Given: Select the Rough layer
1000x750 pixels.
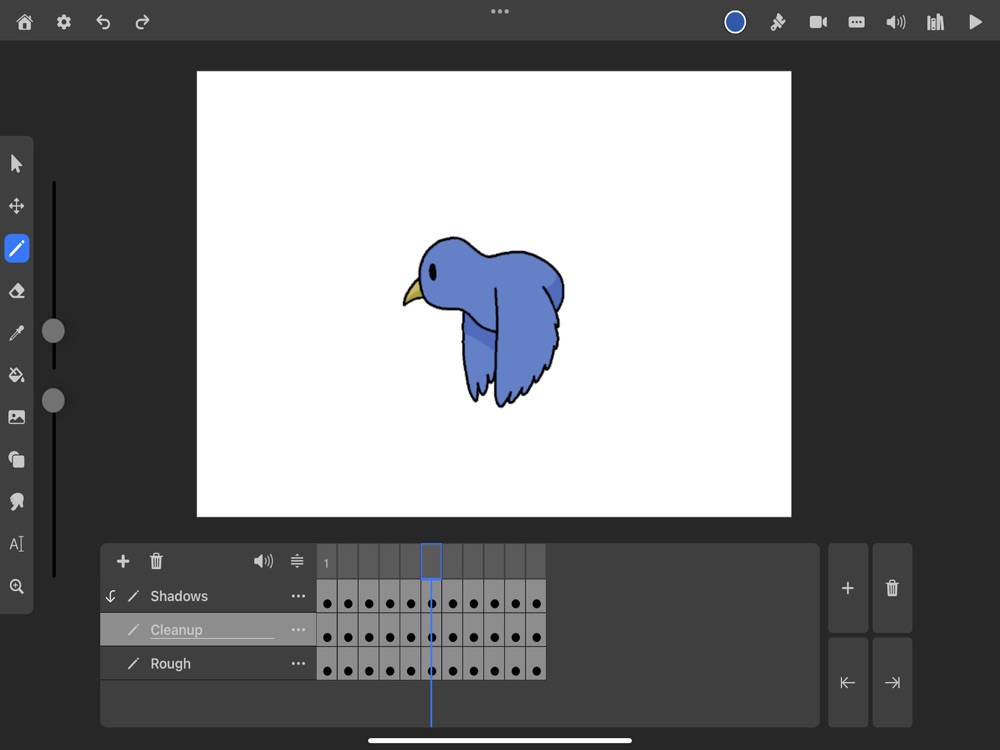Looking at the screenshot, I should tap(171, 664).
